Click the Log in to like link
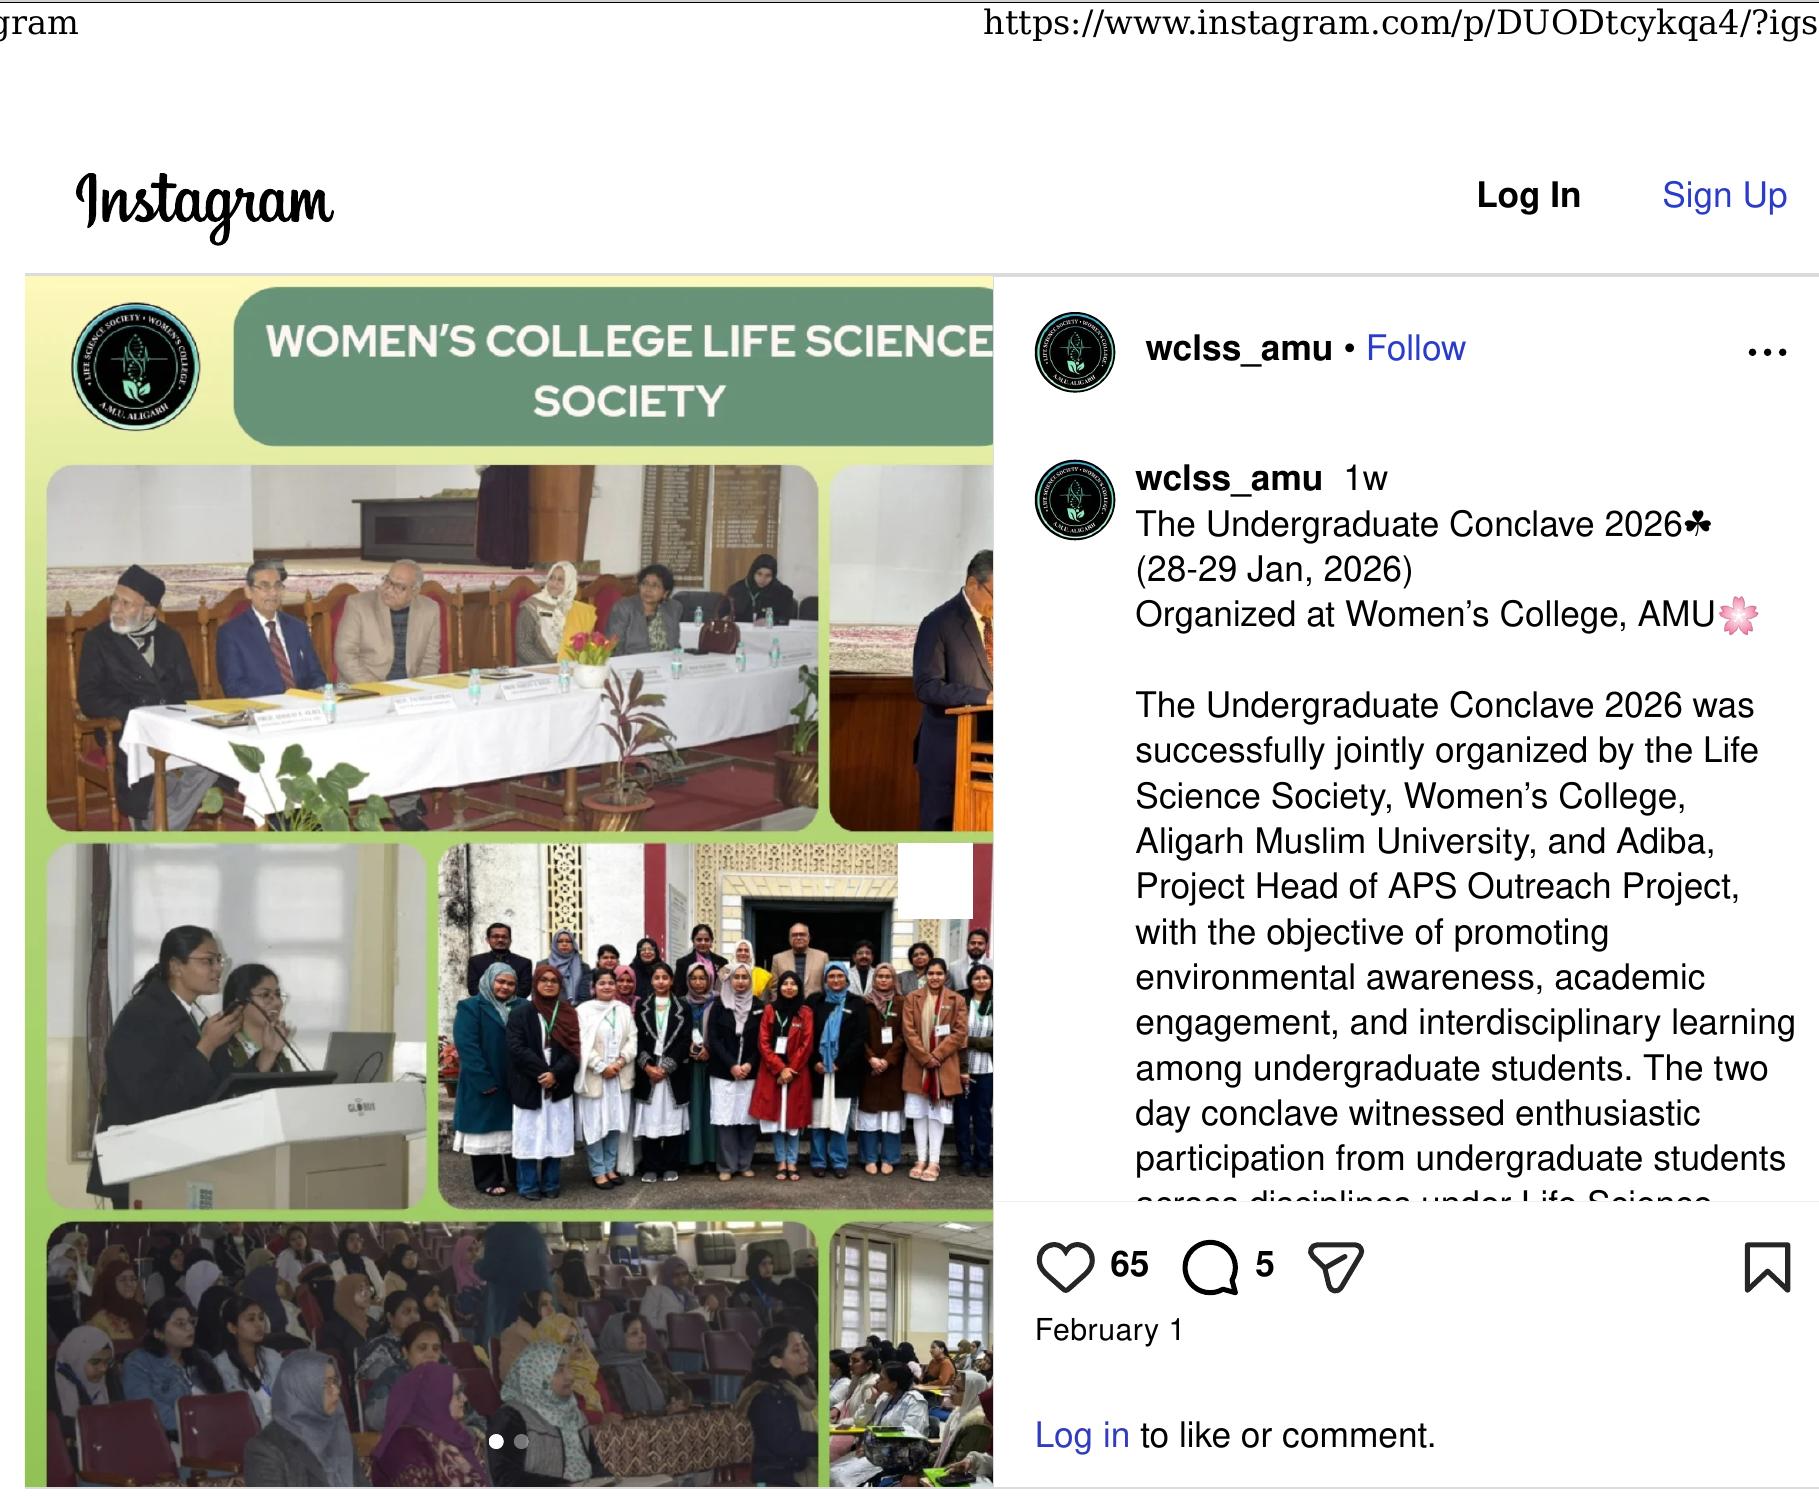 pyautogui.click(x=1082, y=1435)
